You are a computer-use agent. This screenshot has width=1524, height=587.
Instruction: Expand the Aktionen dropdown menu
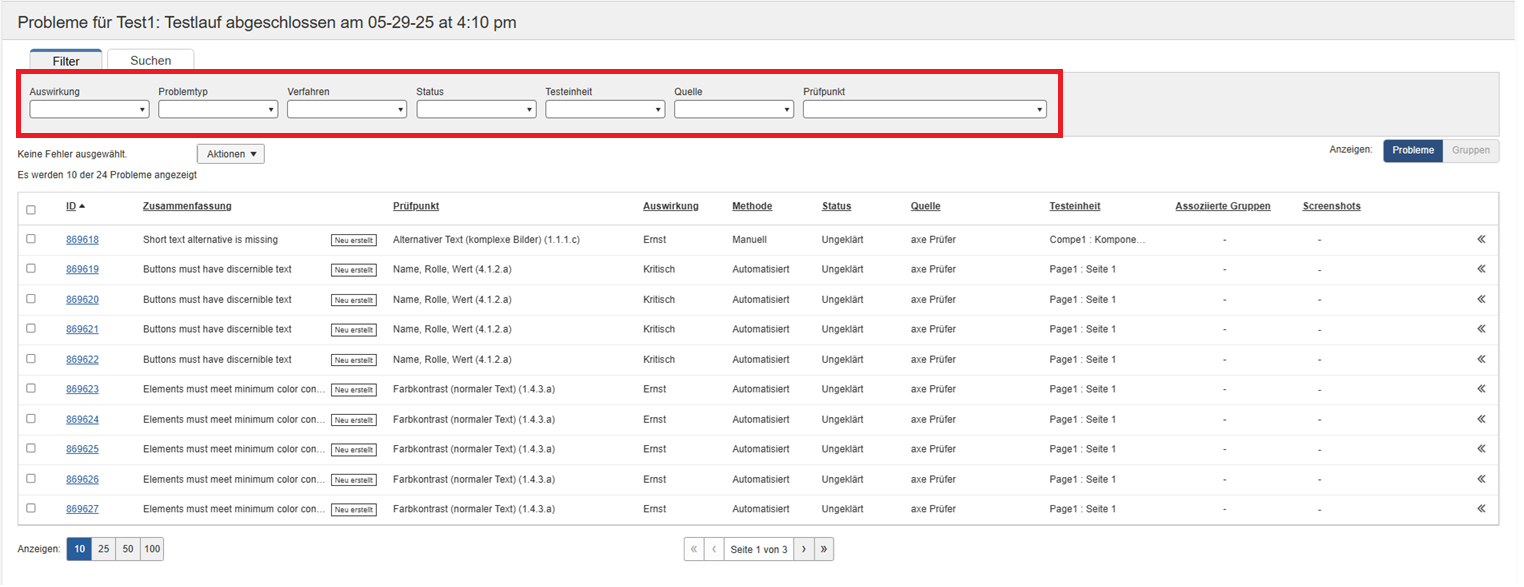[231, 154]
